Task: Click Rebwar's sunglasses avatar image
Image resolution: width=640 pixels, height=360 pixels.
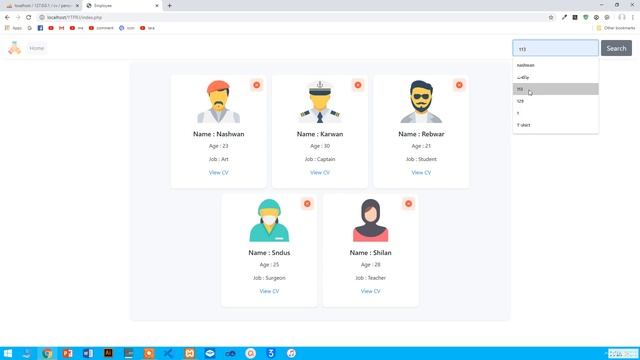Action: [x=421, y=102]
